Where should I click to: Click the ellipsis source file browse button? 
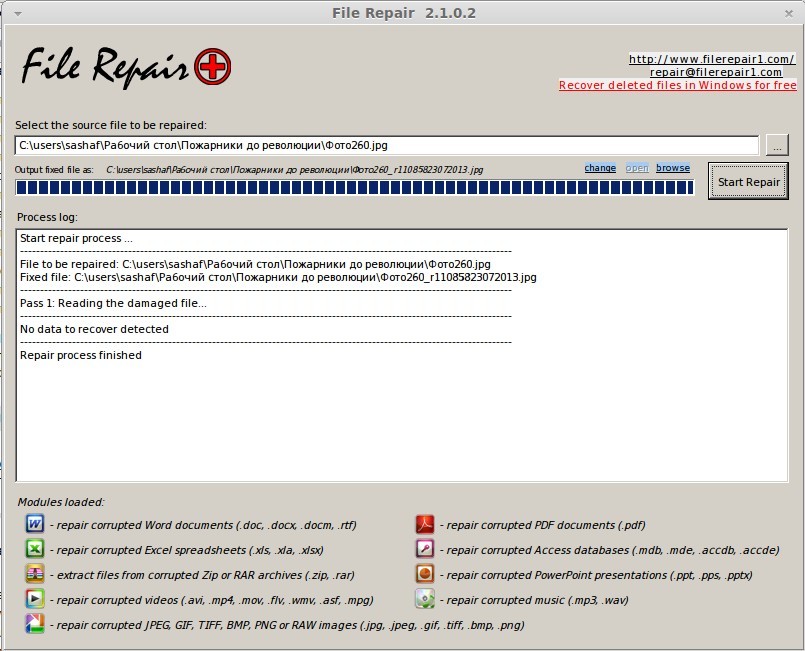[x=777, y=145]
